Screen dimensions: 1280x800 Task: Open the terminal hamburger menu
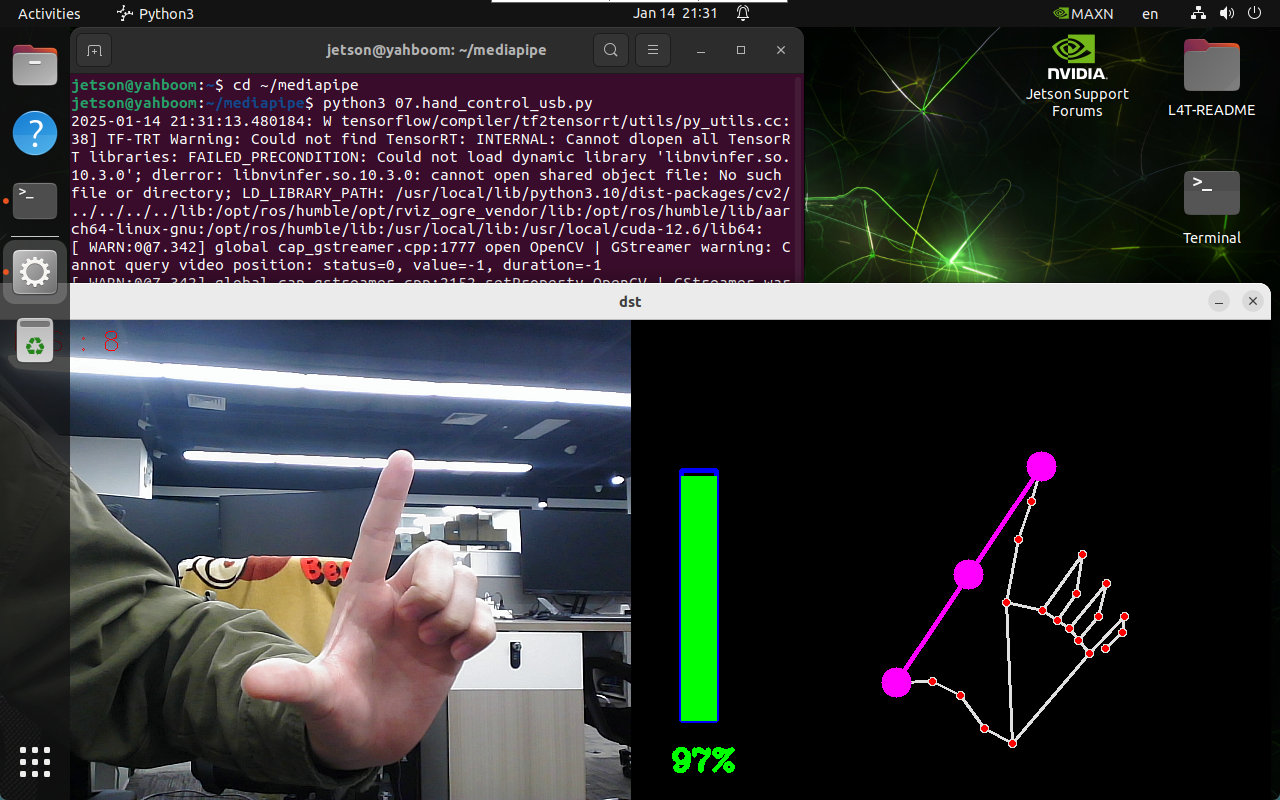653,50
